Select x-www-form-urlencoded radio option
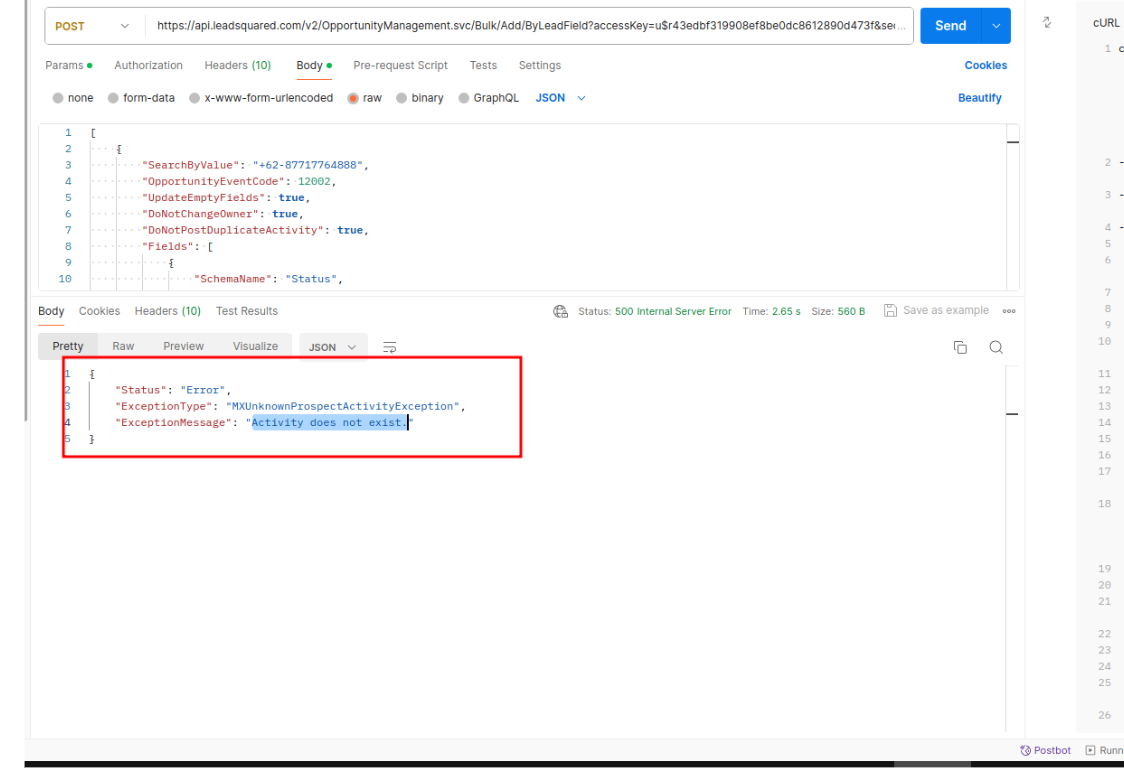Image resolution: width=1124 pixels, height=775 pixels. click(194, 98)
